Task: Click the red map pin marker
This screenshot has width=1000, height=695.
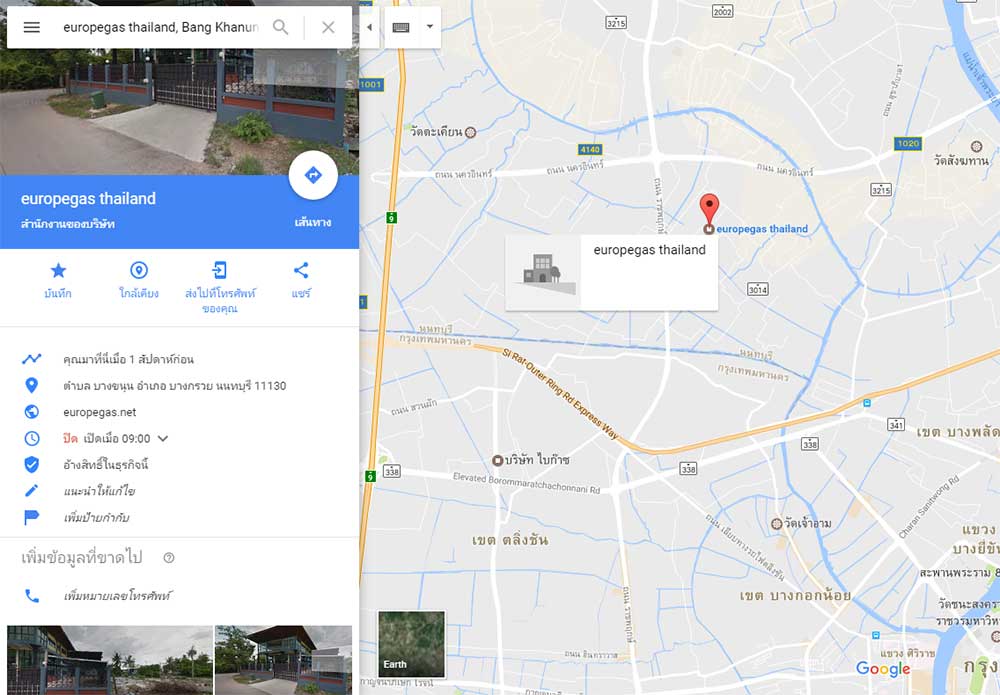Action: point(709,210)
